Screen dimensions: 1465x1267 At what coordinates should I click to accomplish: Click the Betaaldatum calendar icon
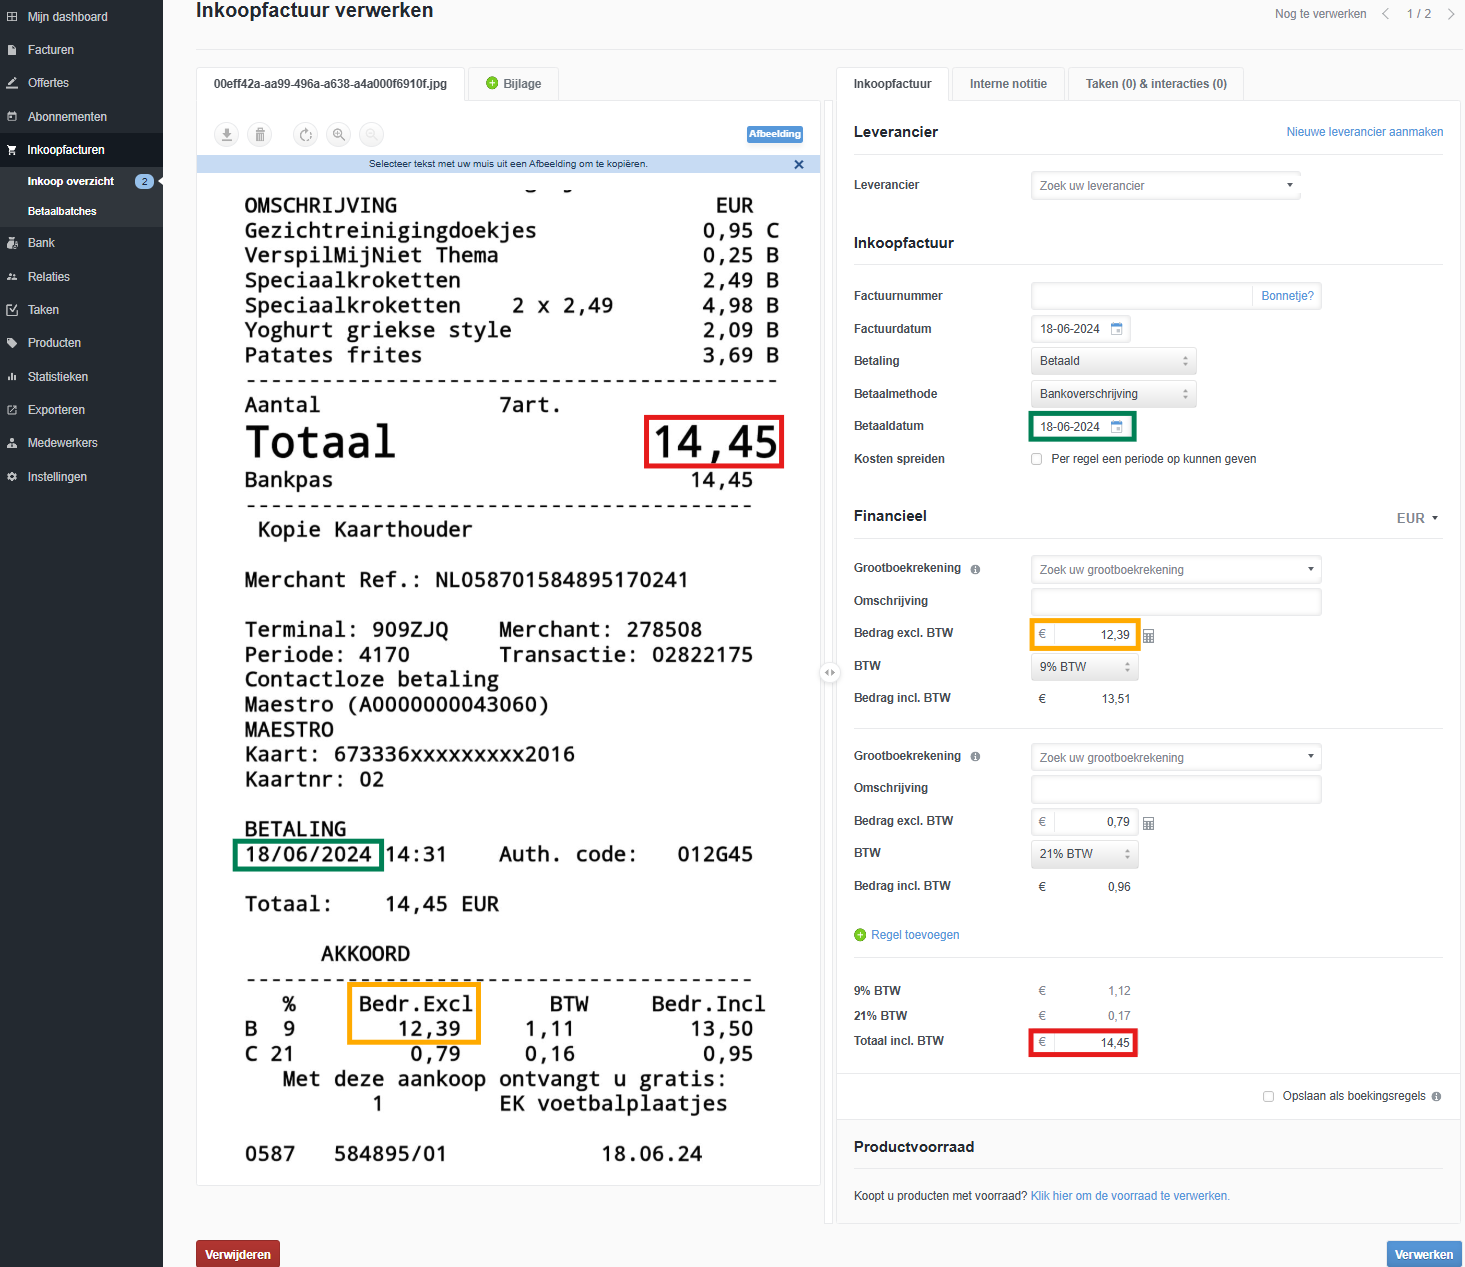point(1117,427)
